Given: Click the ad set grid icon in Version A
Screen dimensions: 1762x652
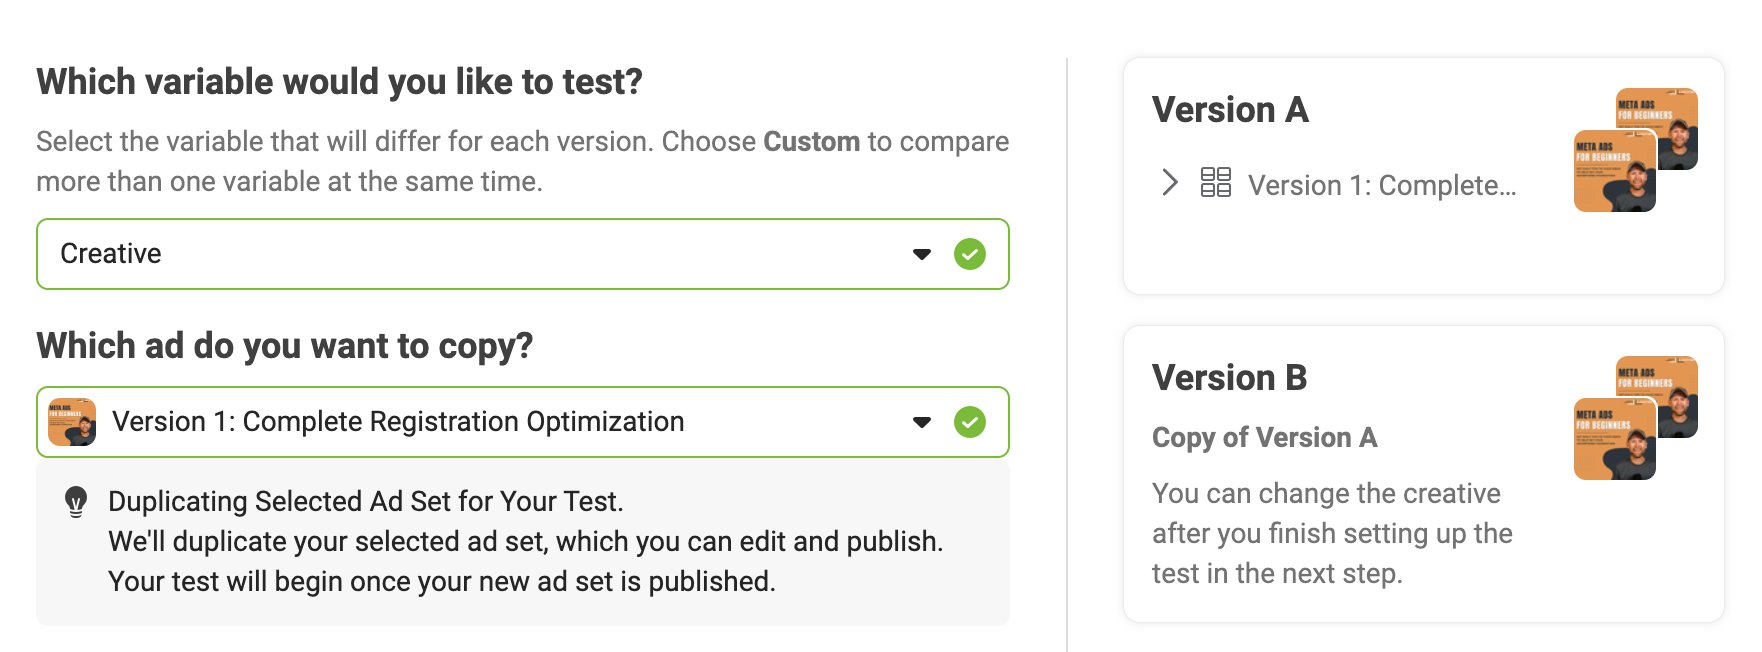Looking at the screenshot, I should 1215,182.
